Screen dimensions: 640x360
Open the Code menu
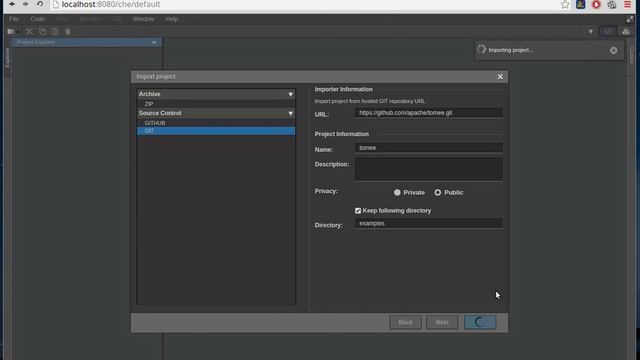coord(38,19)
